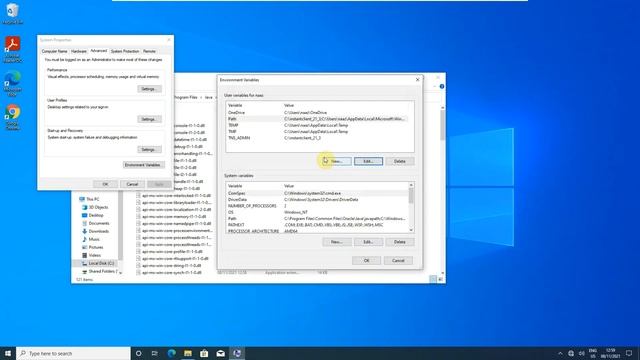This screenshot has width=640, height=360.
Task: Click system variables list scrollbar down arrow
Action: point(411,230)
